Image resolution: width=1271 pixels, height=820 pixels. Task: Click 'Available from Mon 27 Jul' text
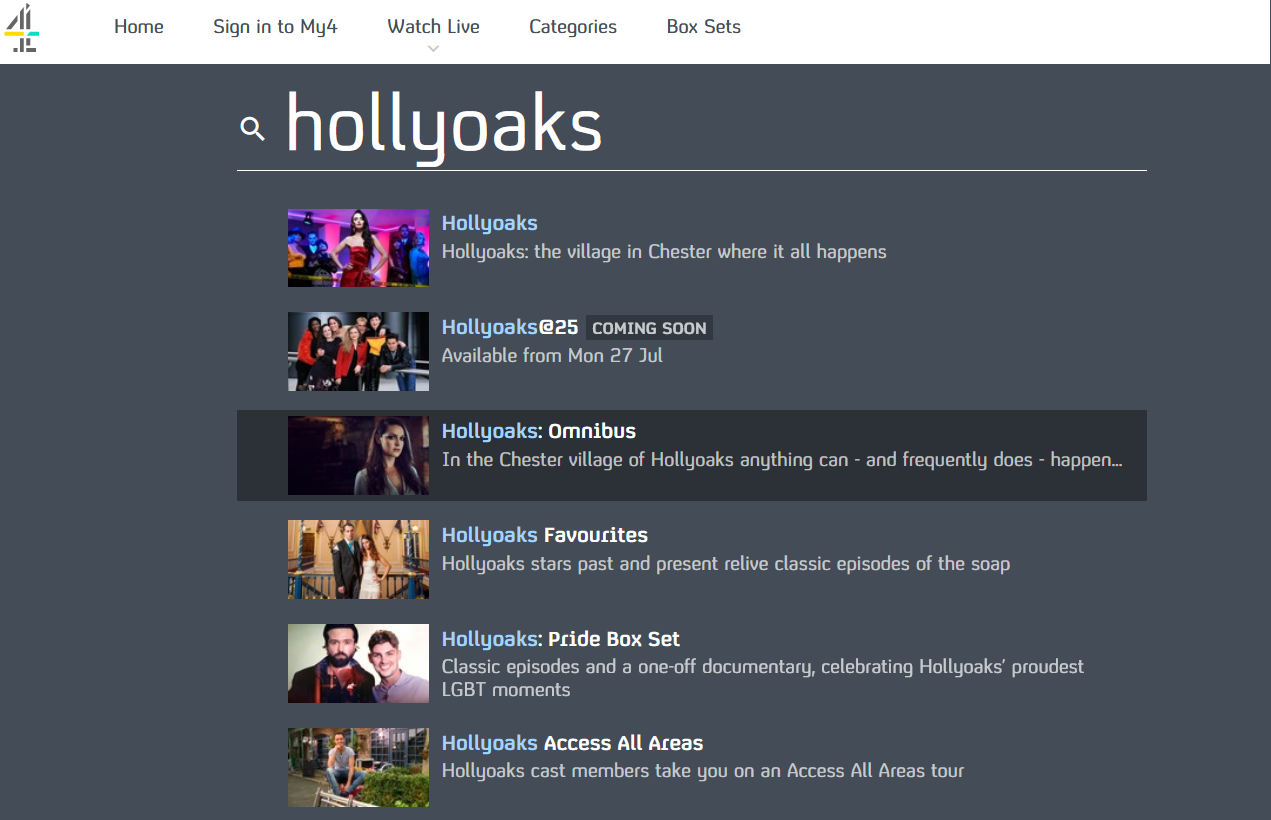coord(552,355)
